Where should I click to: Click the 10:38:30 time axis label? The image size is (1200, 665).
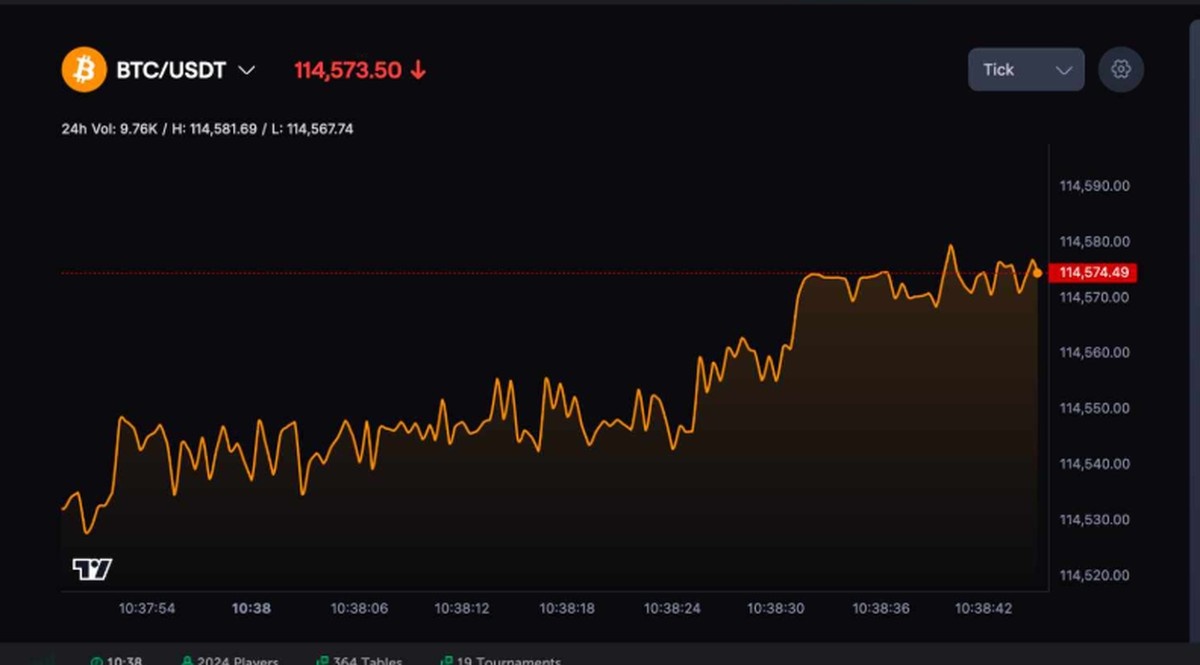[x=776, y=607]
